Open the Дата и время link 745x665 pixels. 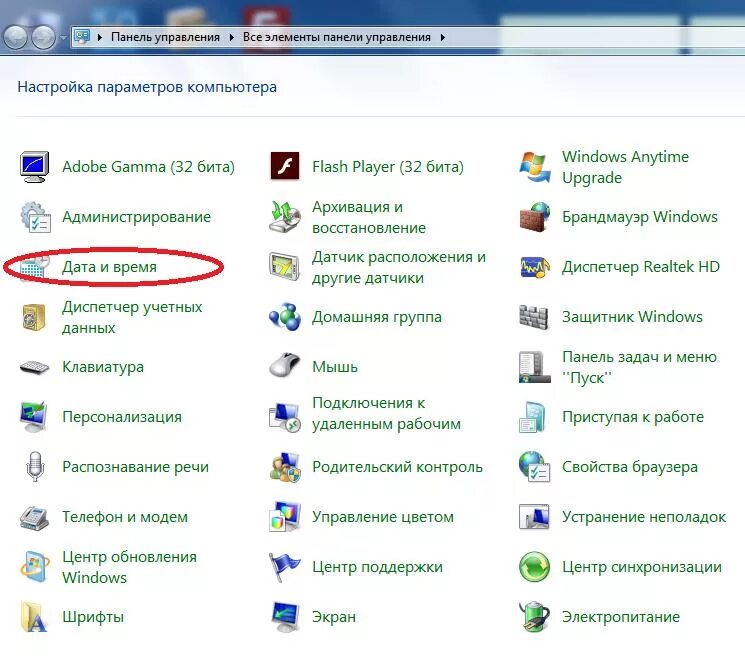[109, 267]
